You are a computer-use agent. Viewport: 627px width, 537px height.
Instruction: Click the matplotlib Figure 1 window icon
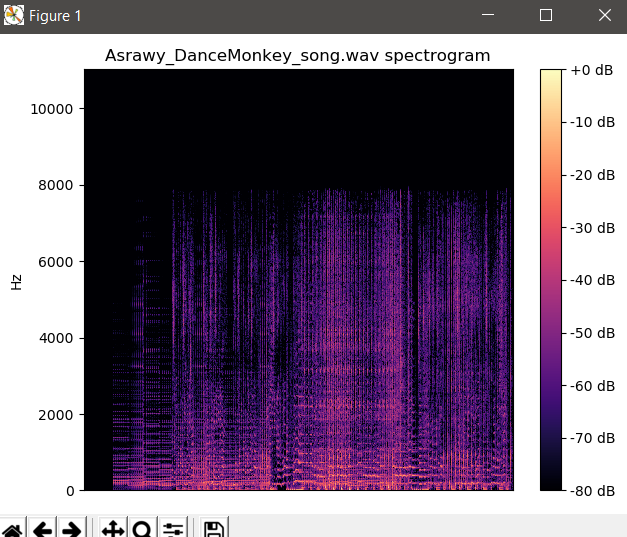14,16
